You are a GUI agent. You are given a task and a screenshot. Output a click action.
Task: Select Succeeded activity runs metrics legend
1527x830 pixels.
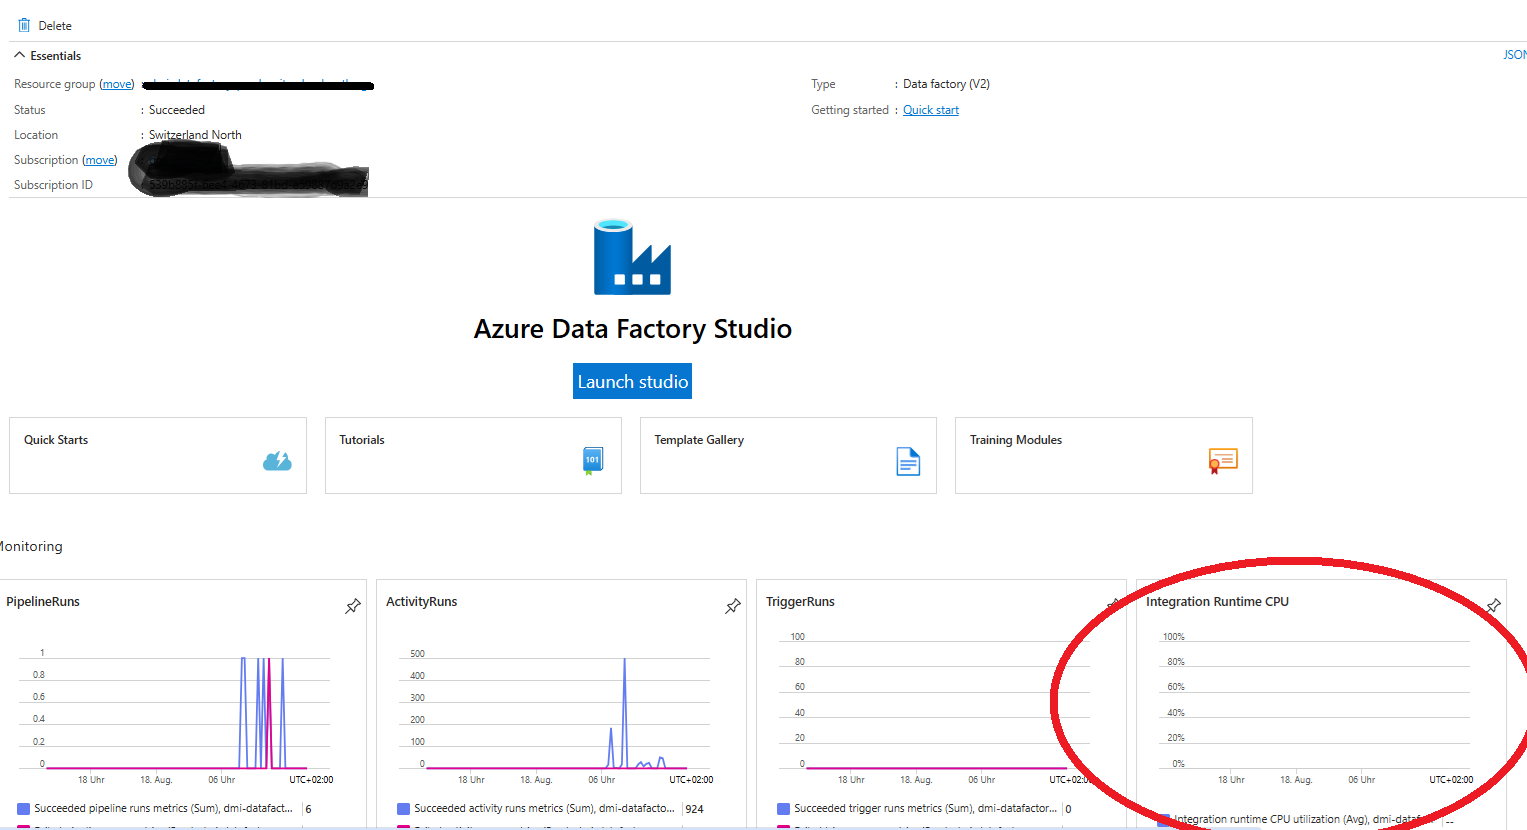click(544, 808)
